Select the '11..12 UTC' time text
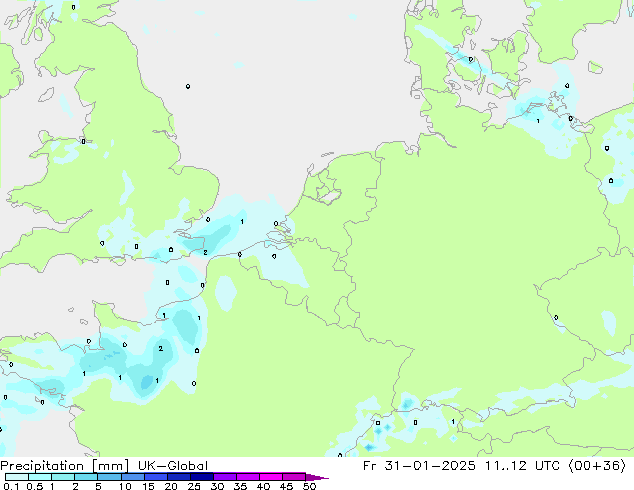Screen dimensions: 634x490 point(522,466)
